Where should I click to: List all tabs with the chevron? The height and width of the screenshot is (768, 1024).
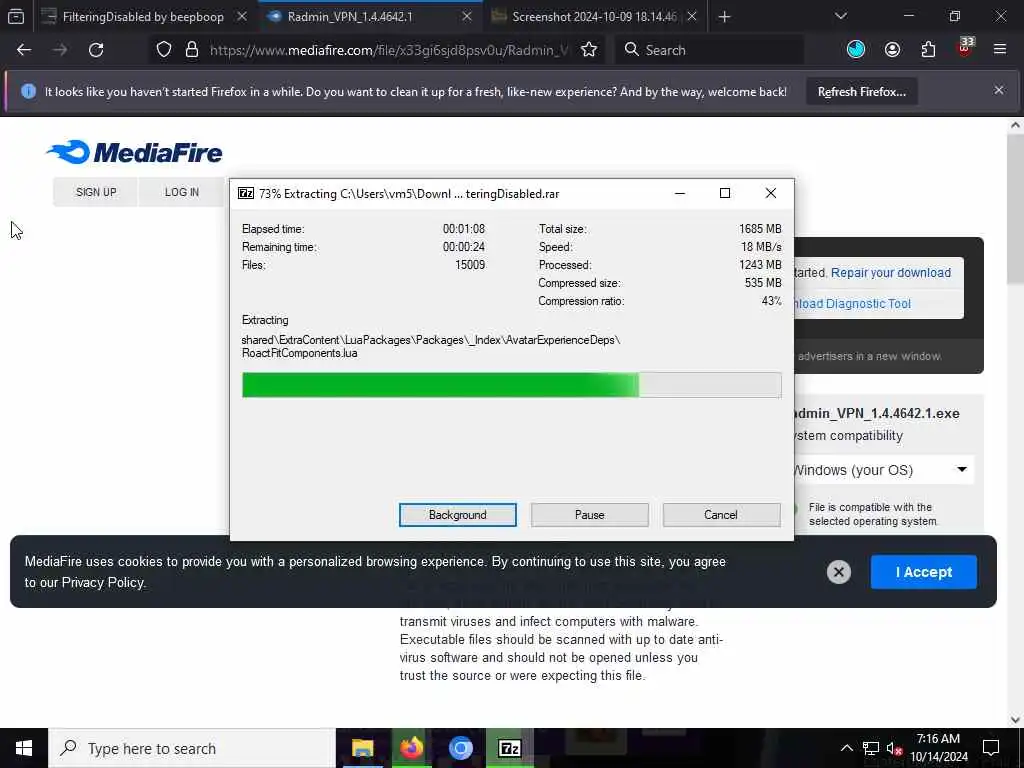click(840, 16)
